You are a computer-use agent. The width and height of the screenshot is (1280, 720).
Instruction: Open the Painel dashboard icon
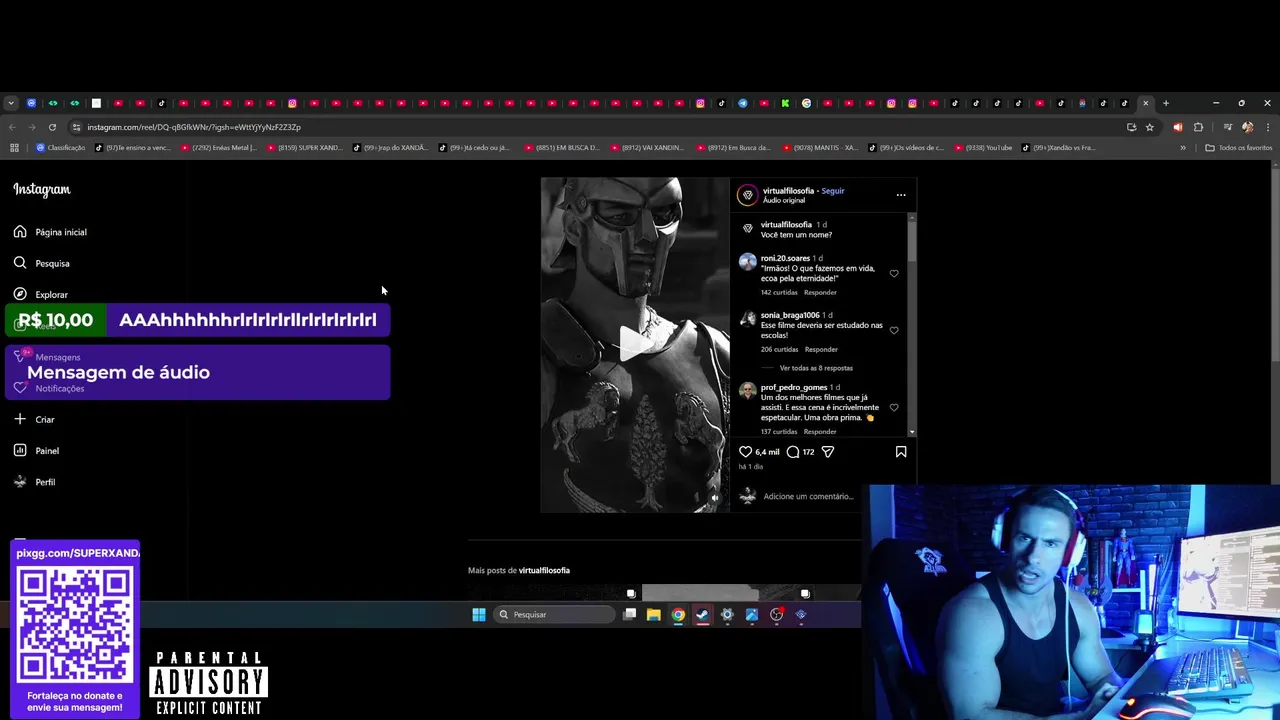coord(20,450)
